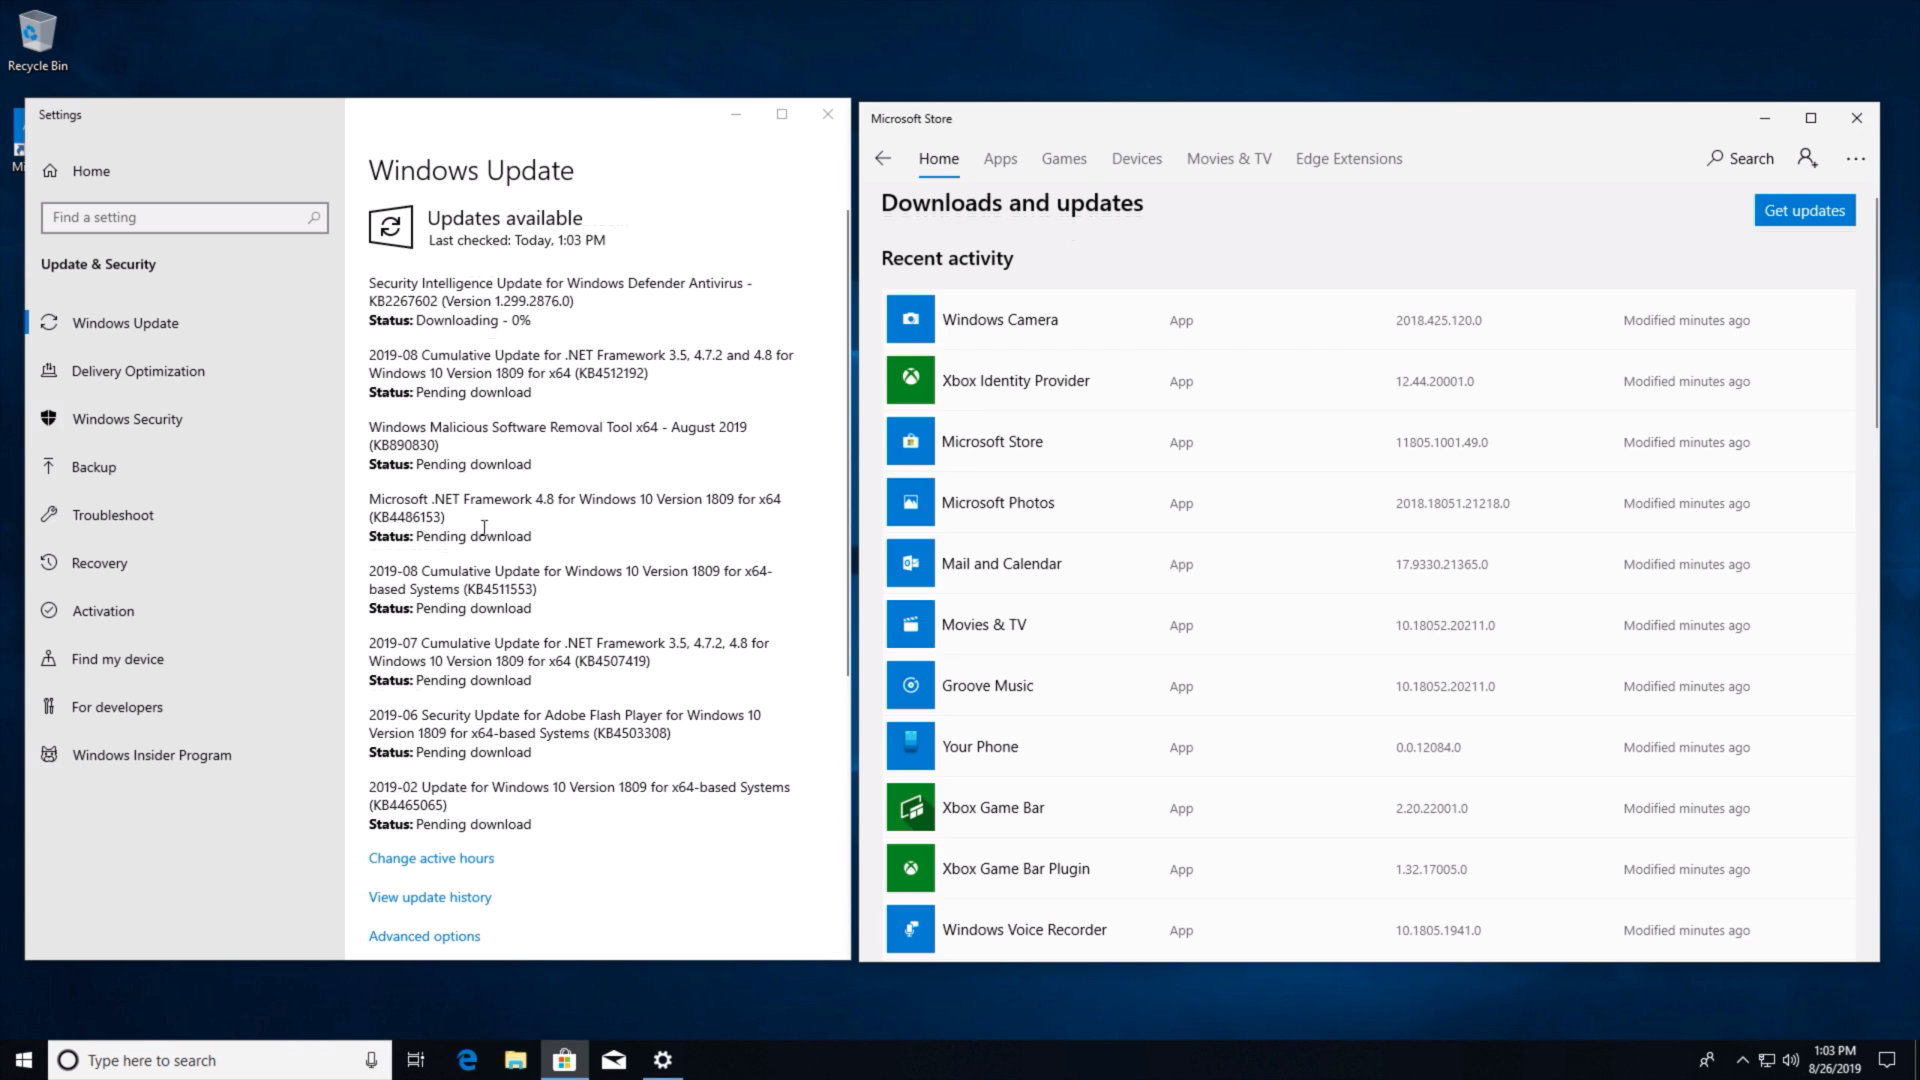
Task: Open the Windows Start menu
Action: point(24,1060)
